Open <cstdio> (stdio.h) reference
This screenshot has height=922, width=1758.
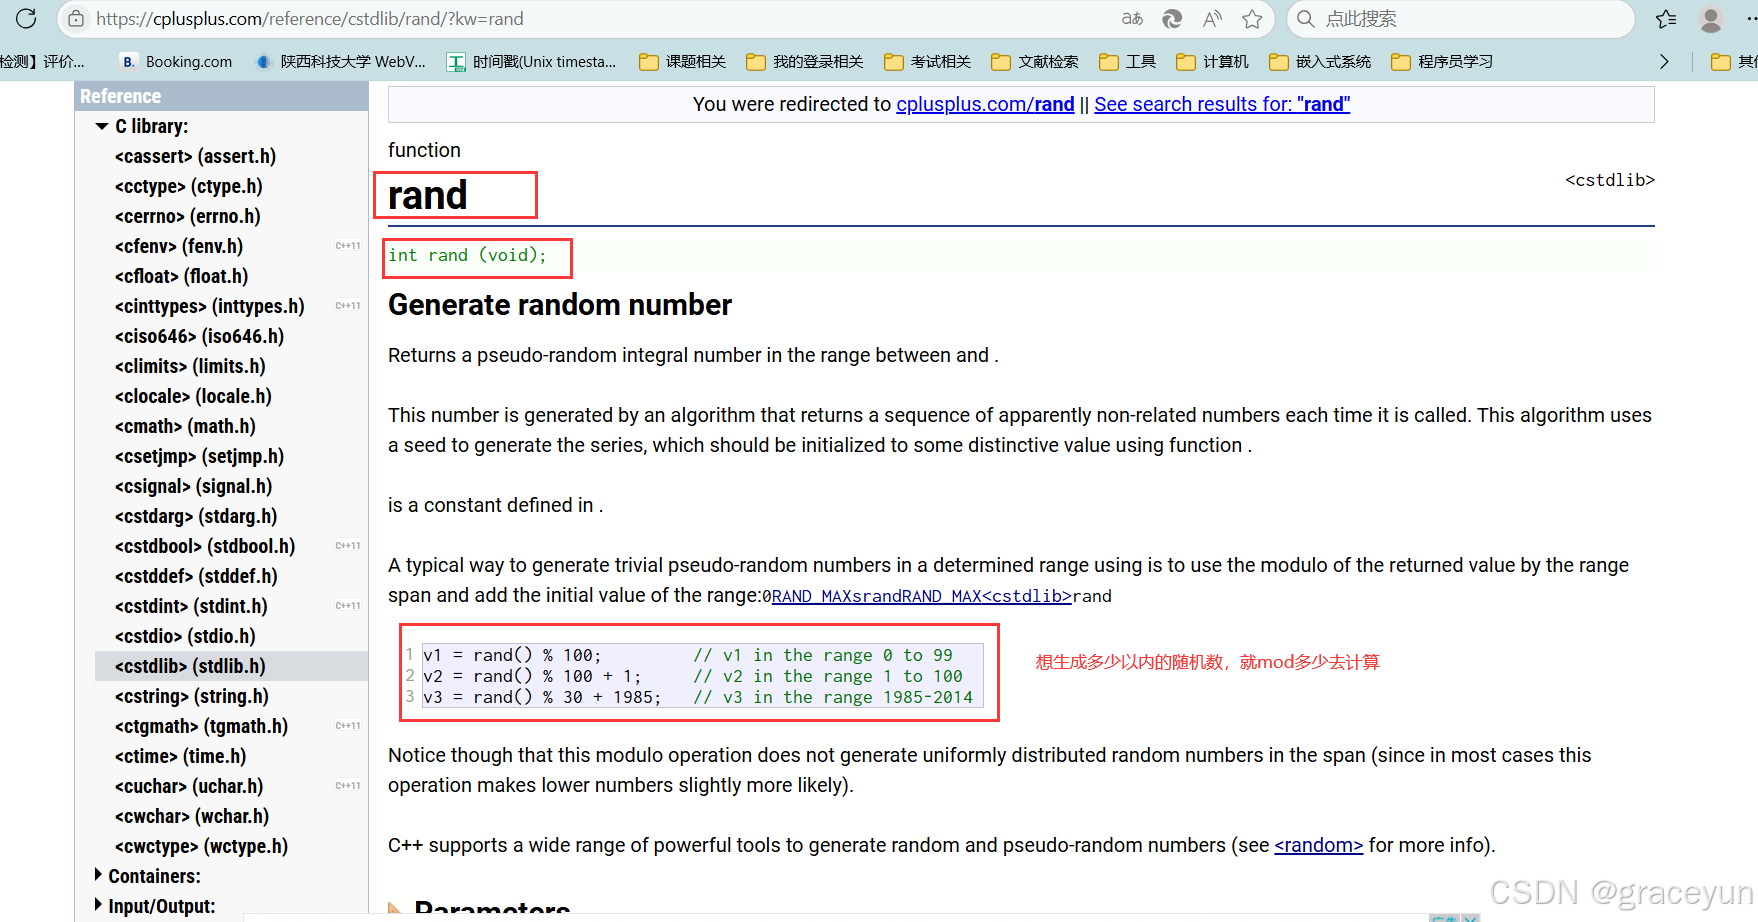[x=185, y=636]
